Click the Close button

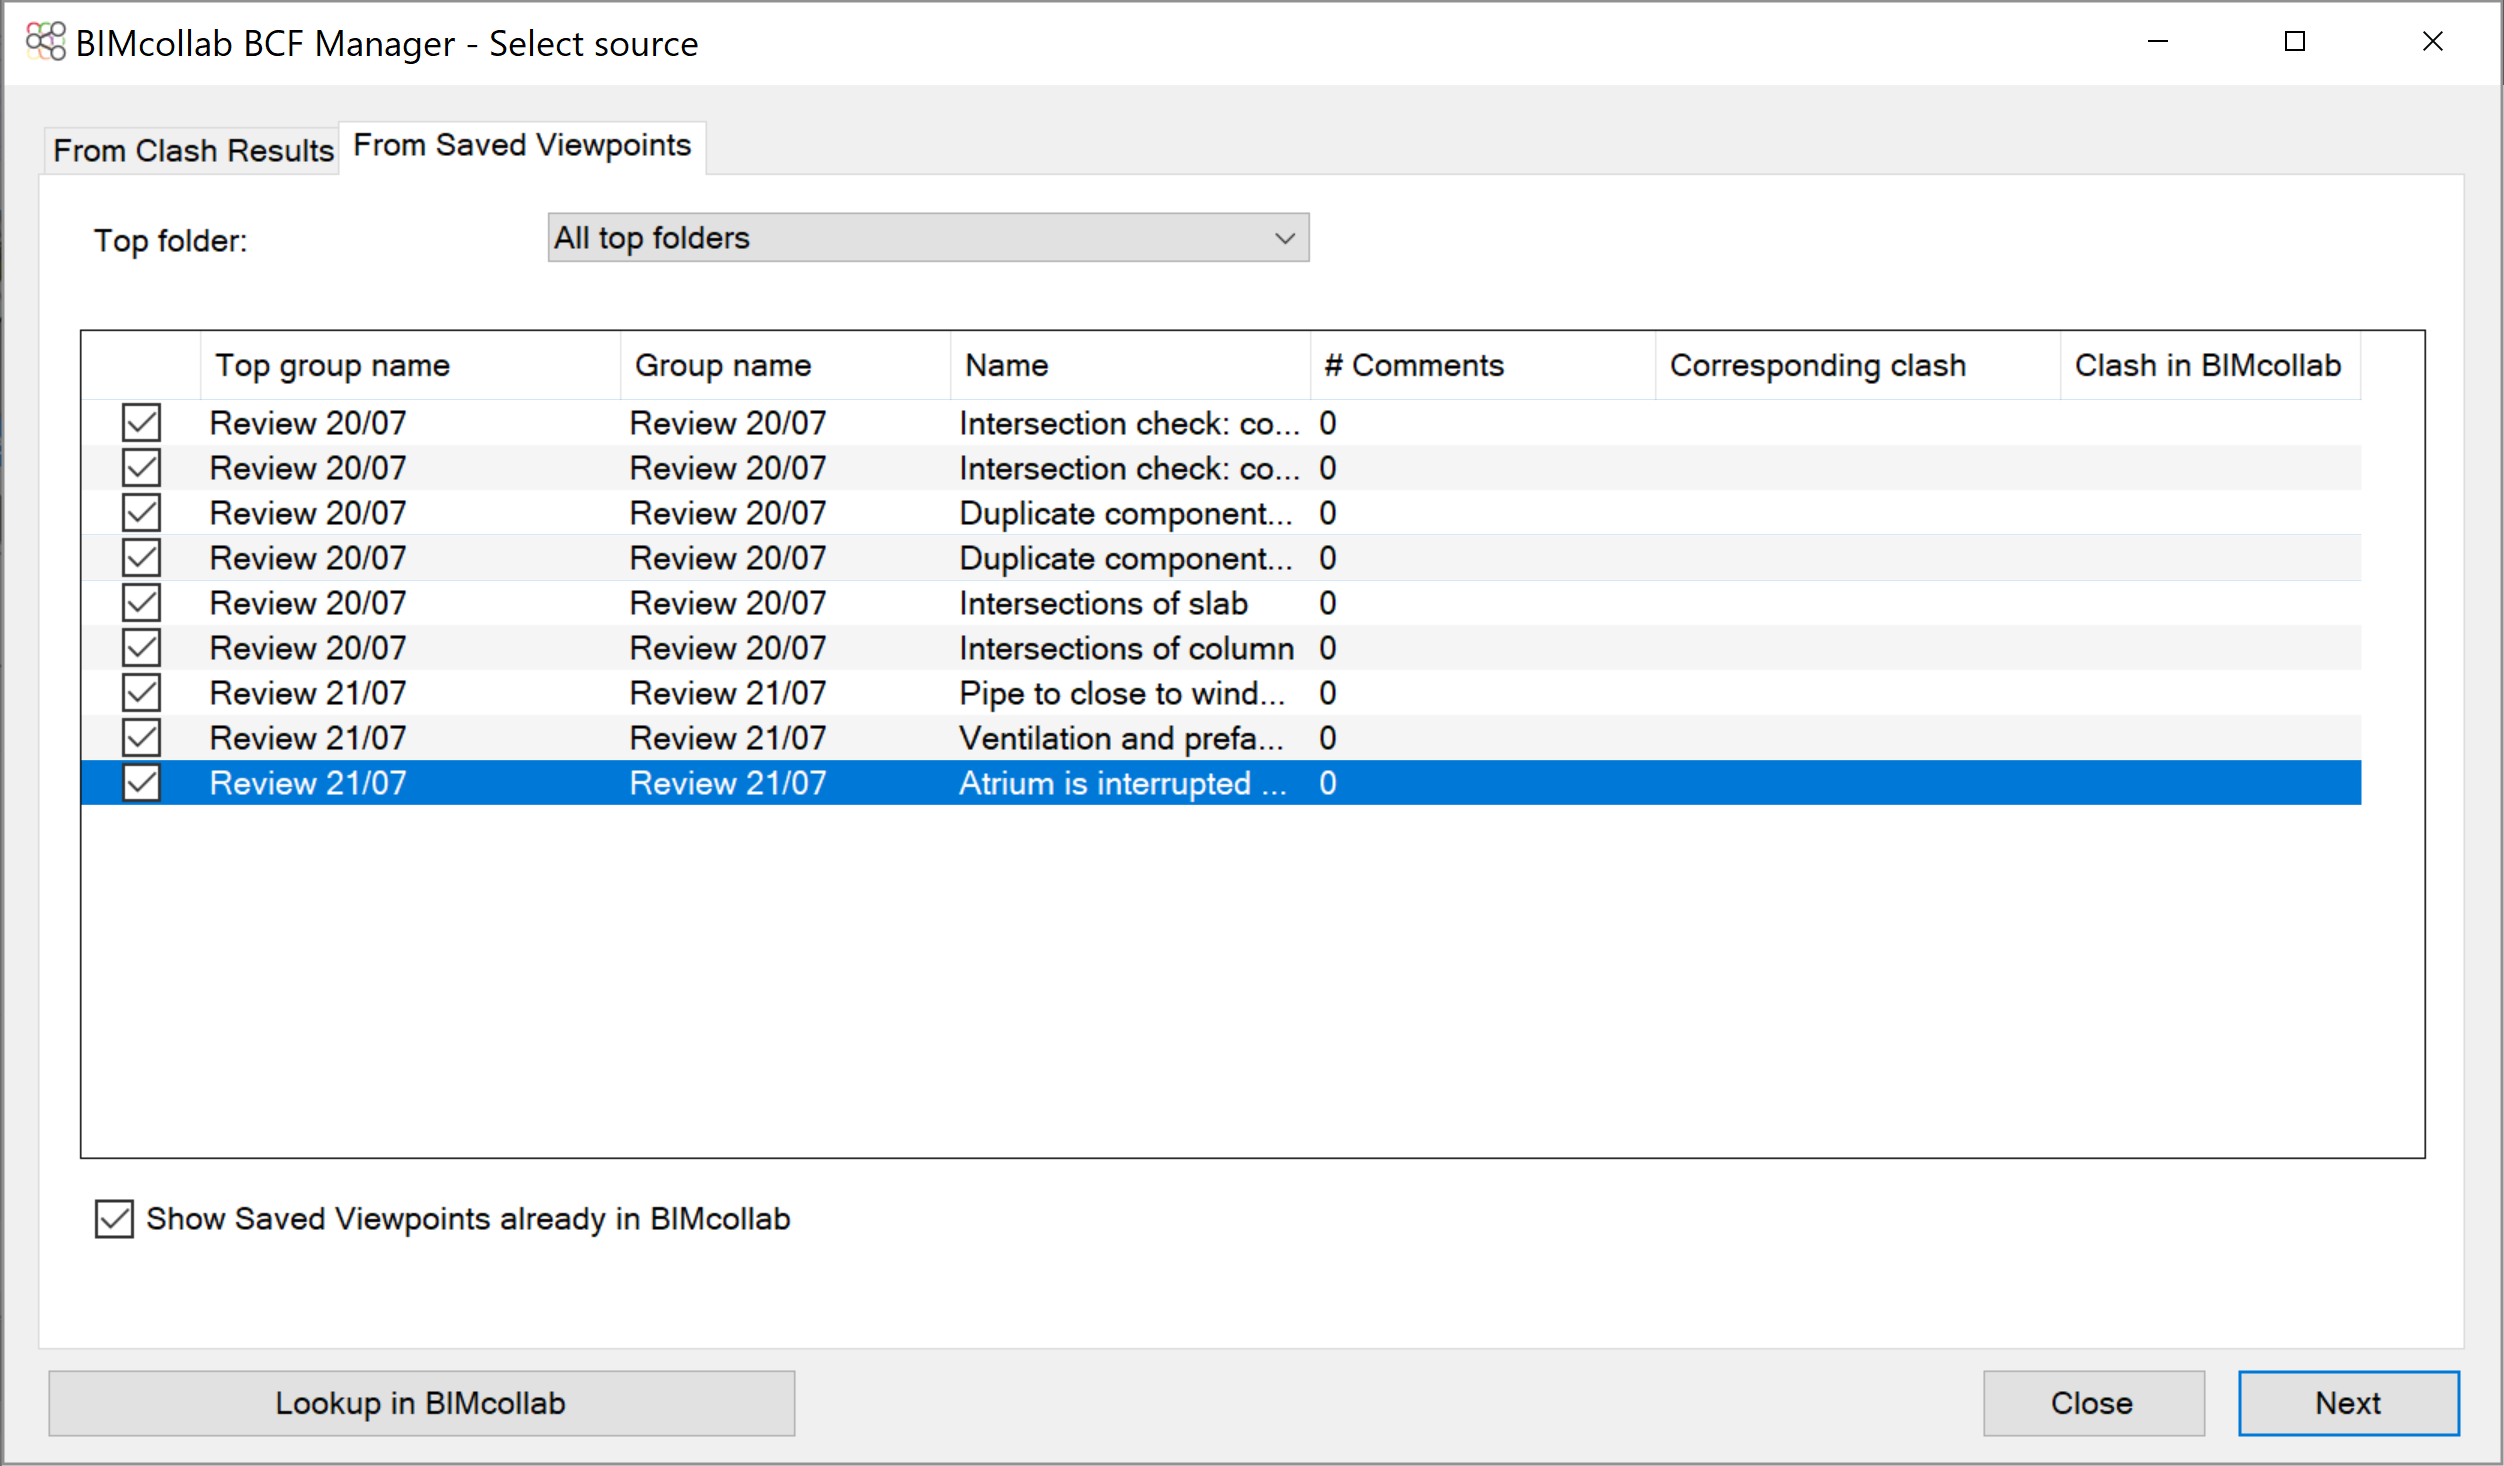[x=2093, y=1403]
